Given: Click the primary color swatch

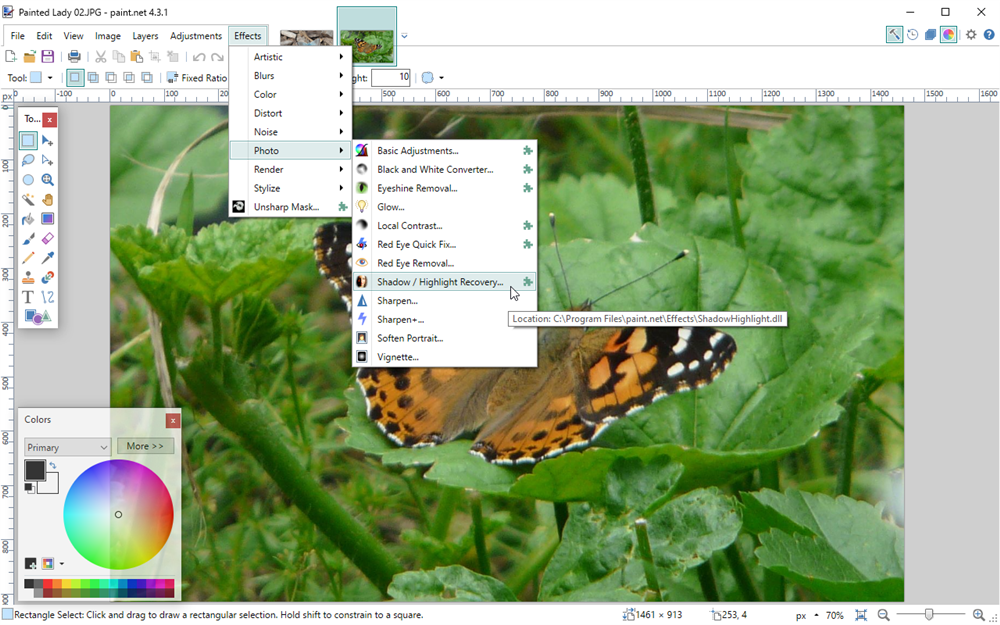Looking at the screenshot, I should click(34, 471).
